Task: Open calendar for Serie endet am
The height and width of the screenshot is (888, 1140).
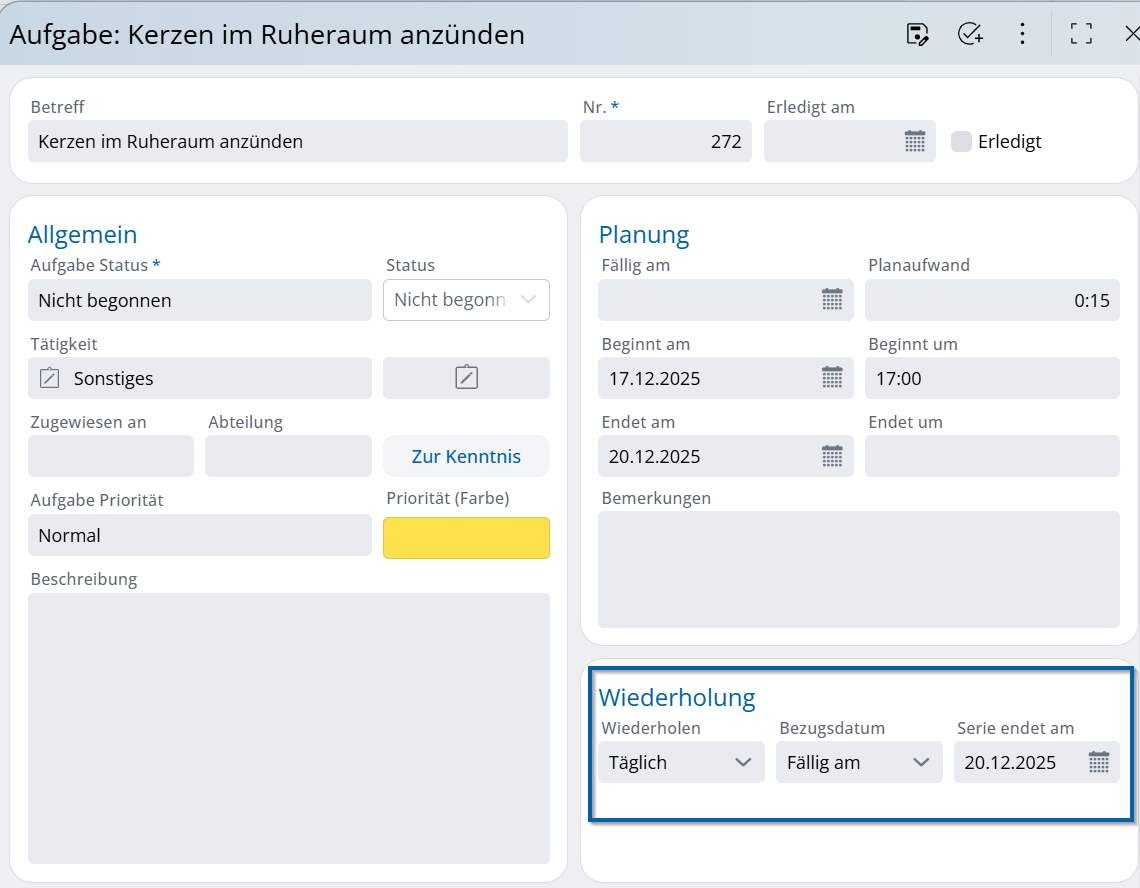Action: click(x=1098, y=762)
